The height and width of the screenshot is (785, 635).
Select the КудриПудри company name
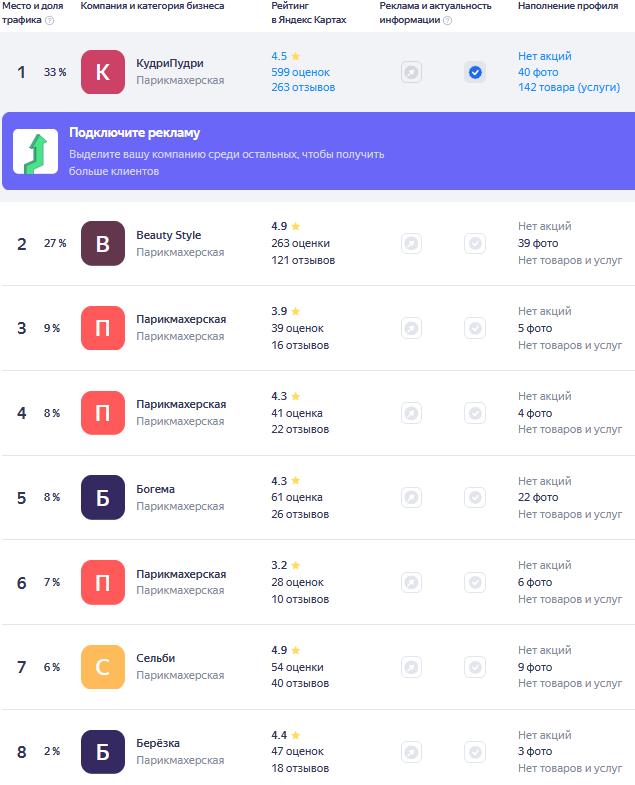click(170, 63)
